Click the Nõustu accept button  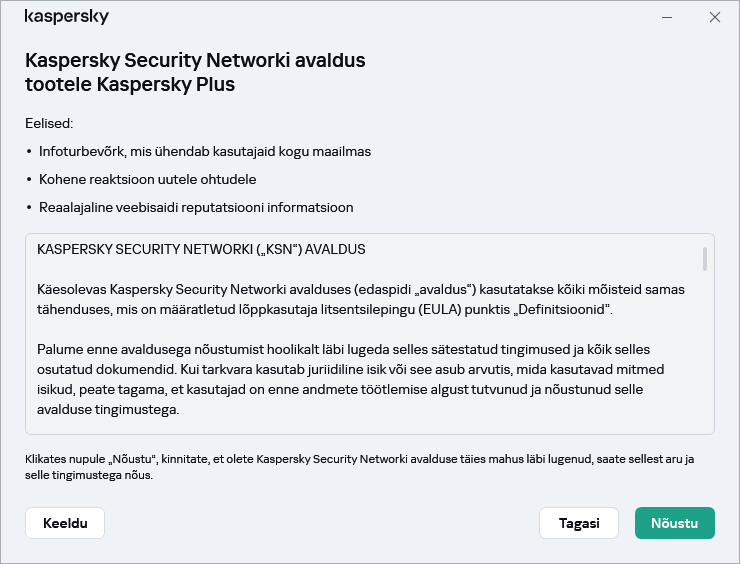tap(674, 523)
